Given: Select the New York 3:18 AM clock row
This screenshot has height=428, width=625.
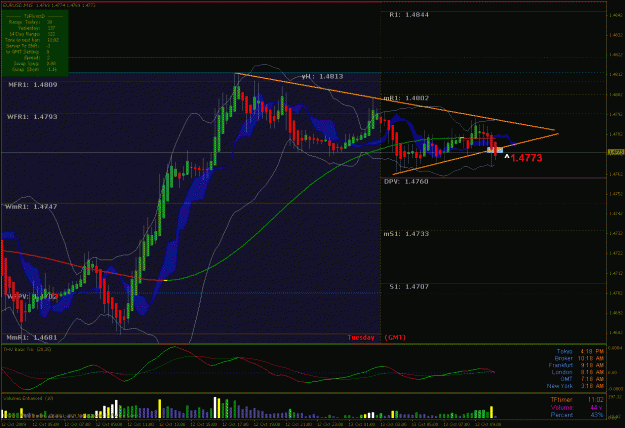Looking at the screenshot, I should [575, 386].
